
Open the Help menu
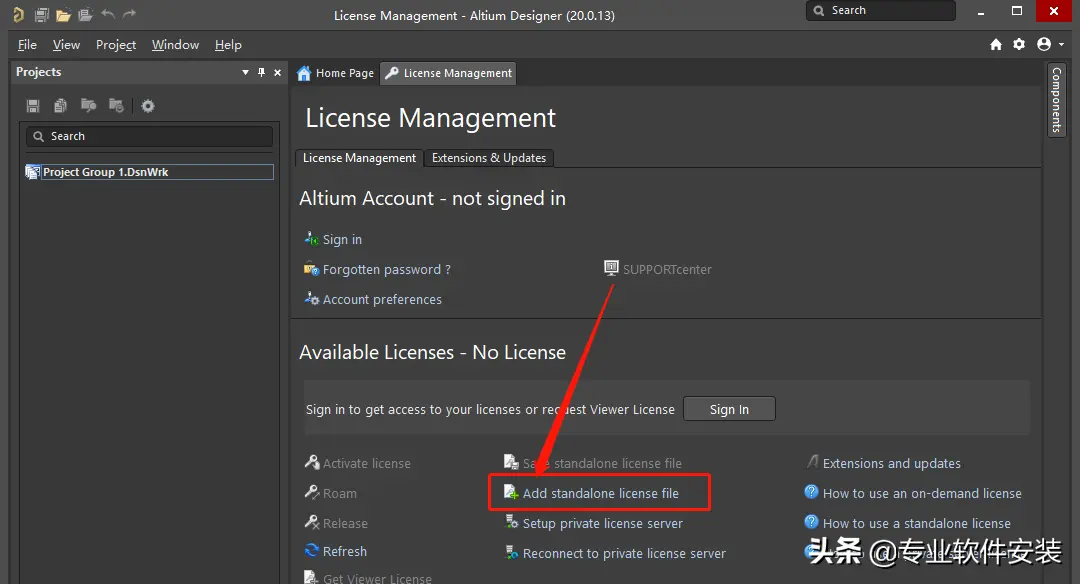point(228,45)
